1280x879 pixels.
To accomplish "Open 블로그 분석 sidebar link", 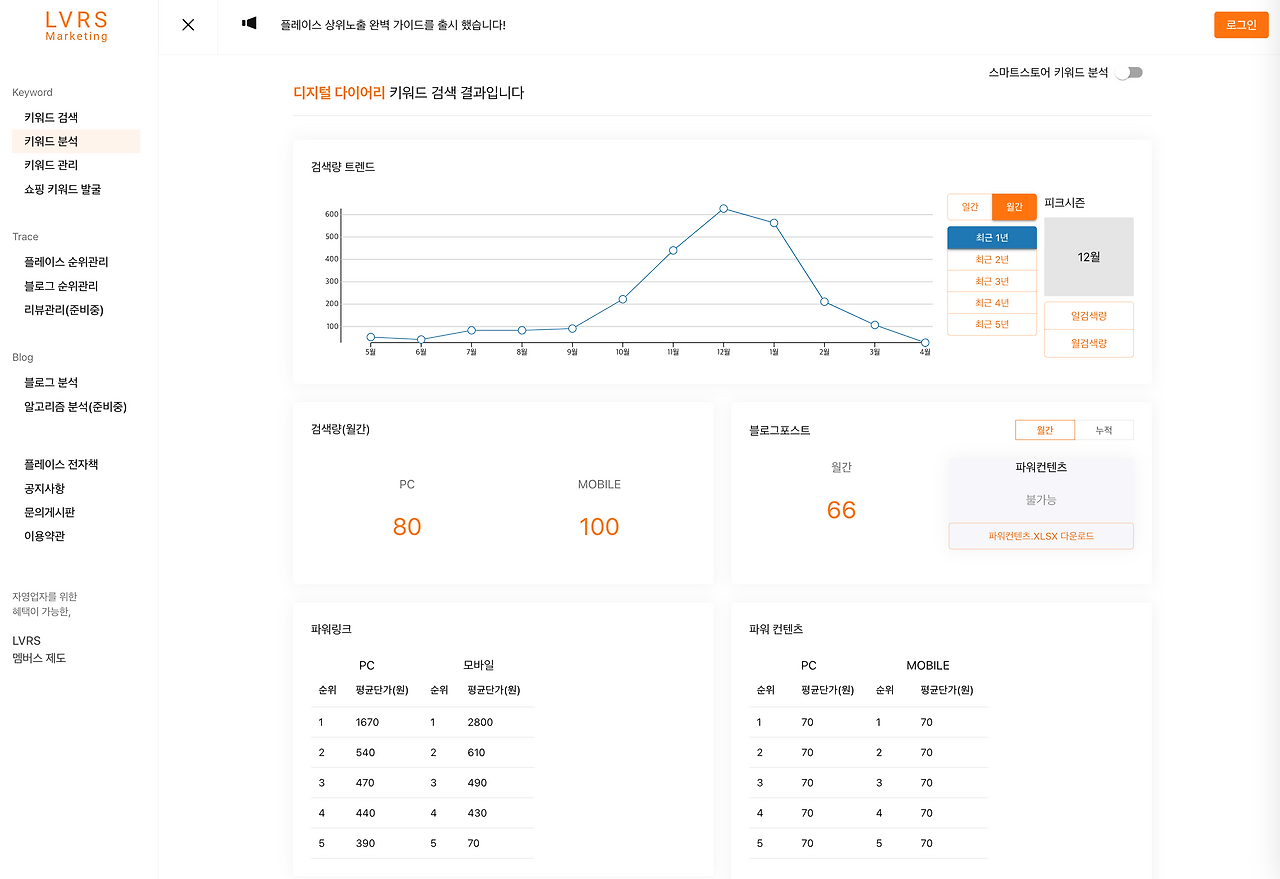I will tap(51, 383).
